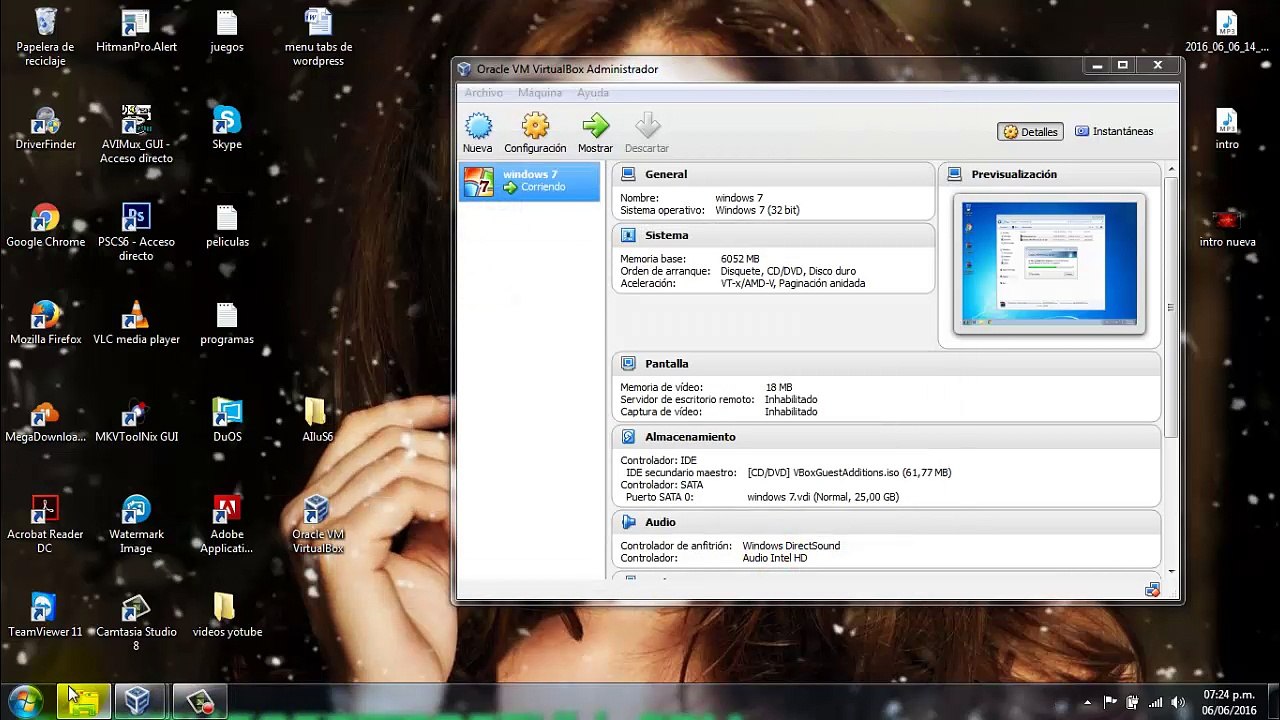Click the power plug tray icon
Image resolution: width=1280 pixels, height=720 pixels.
click(x=1132, y=702)
